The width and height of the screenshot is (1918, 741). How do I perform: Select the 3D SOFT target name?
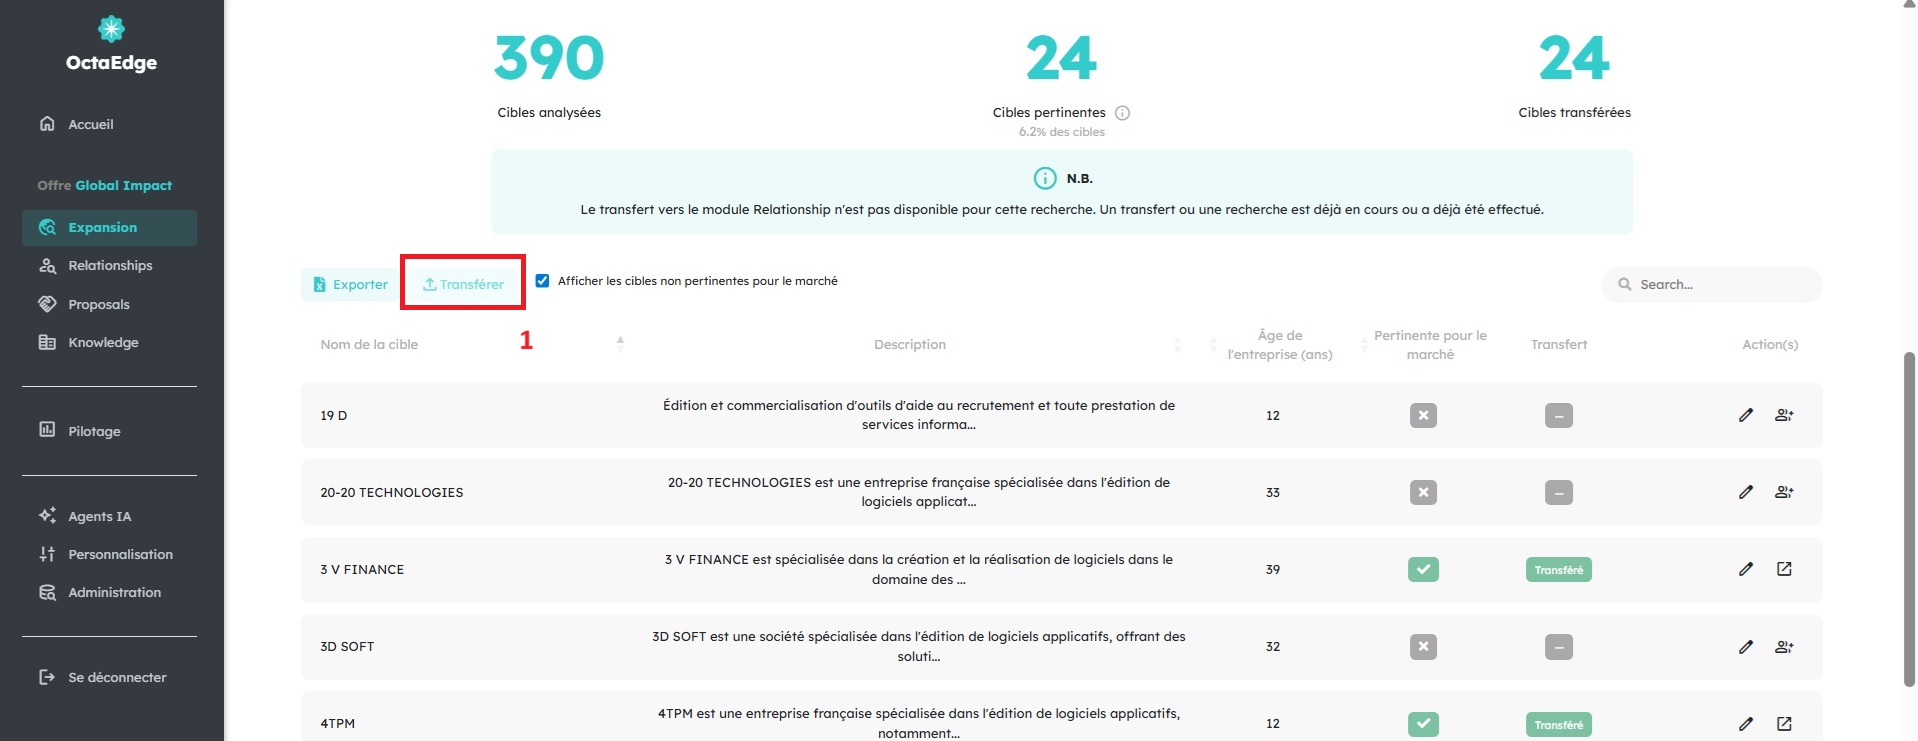click(x=347, y=646)
